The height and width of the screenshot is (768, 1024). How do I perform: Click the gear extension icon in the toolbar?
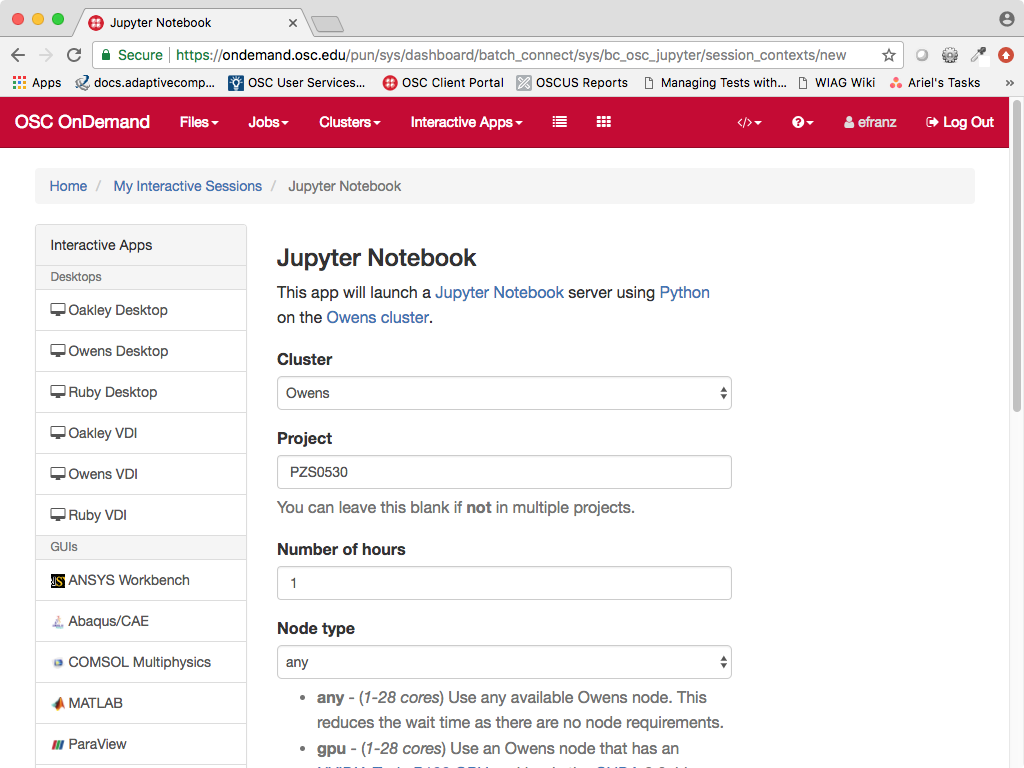[950, 56]
